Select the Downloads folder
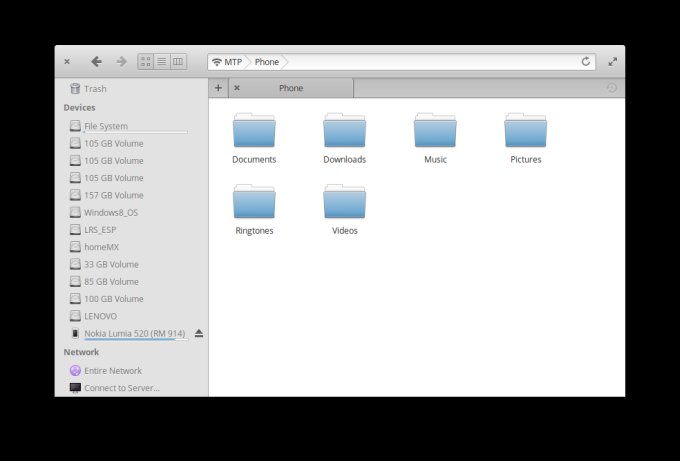This screenshot has height=461, width=680. 344,139
